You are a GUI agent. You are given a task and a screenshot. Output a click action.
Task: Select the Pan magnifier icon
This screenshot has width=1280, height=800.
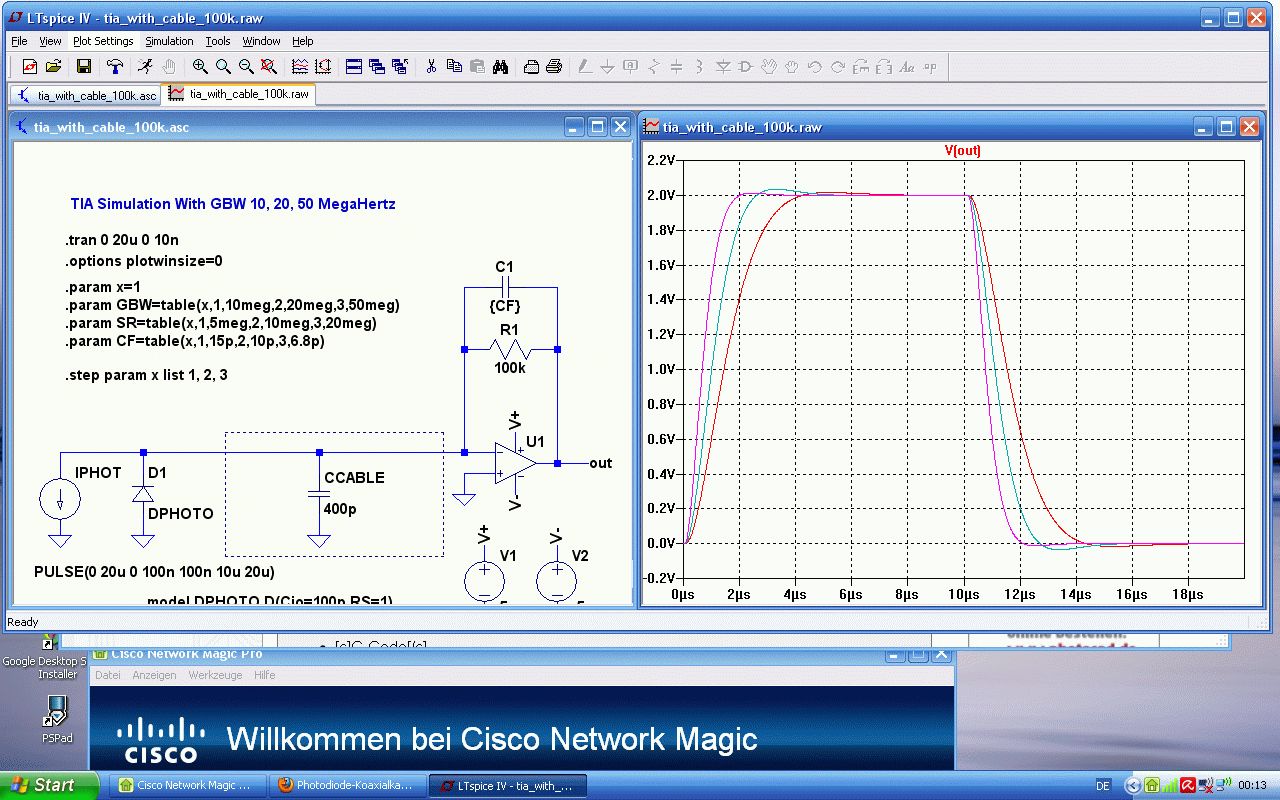223,67
